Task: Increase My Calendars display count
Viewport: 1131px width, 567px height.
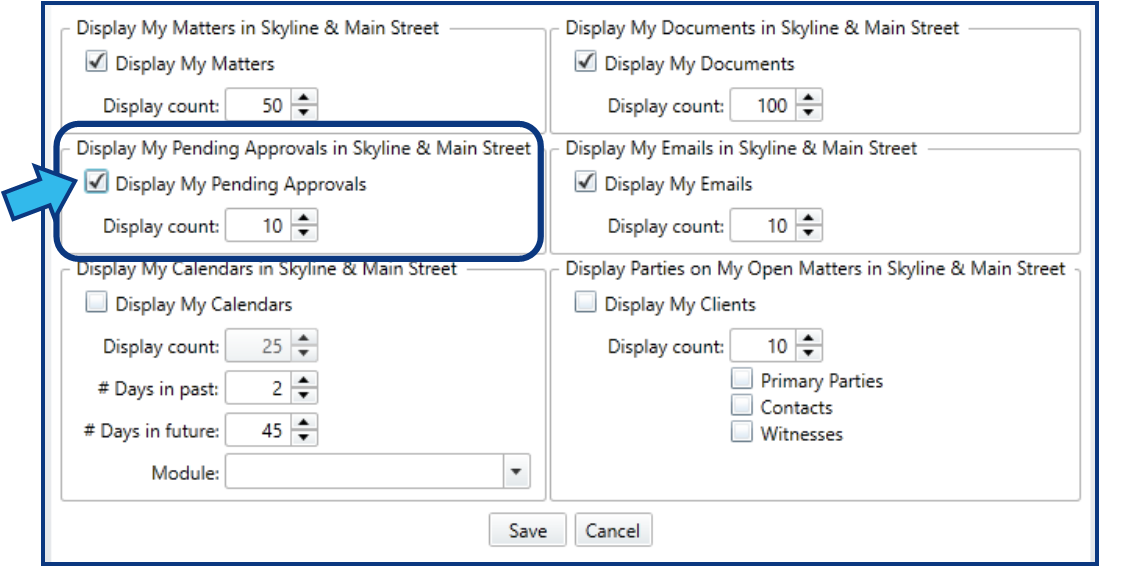Action: click(x=304, y=338)
